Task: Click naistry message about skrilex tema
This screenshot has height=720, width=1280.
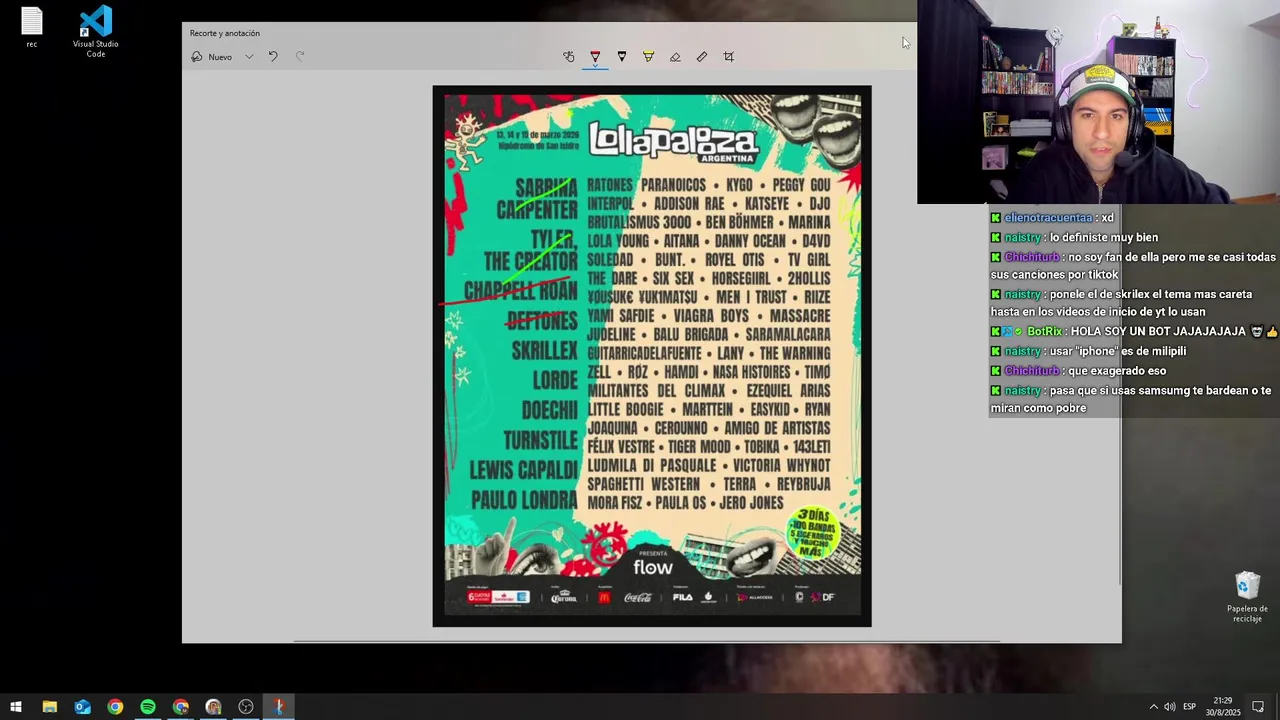Action: [1121, 302]
